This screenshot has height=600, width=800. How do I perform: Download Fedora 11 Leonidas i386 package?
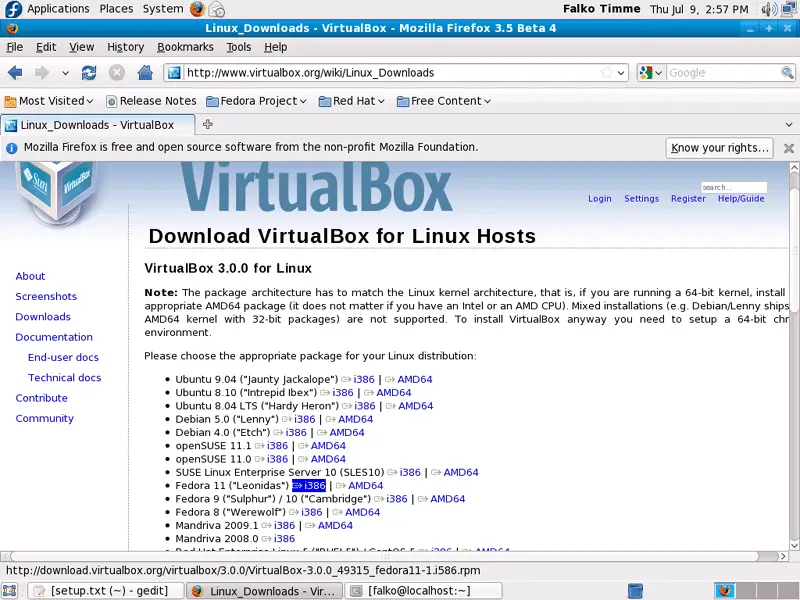click(309, 485)
